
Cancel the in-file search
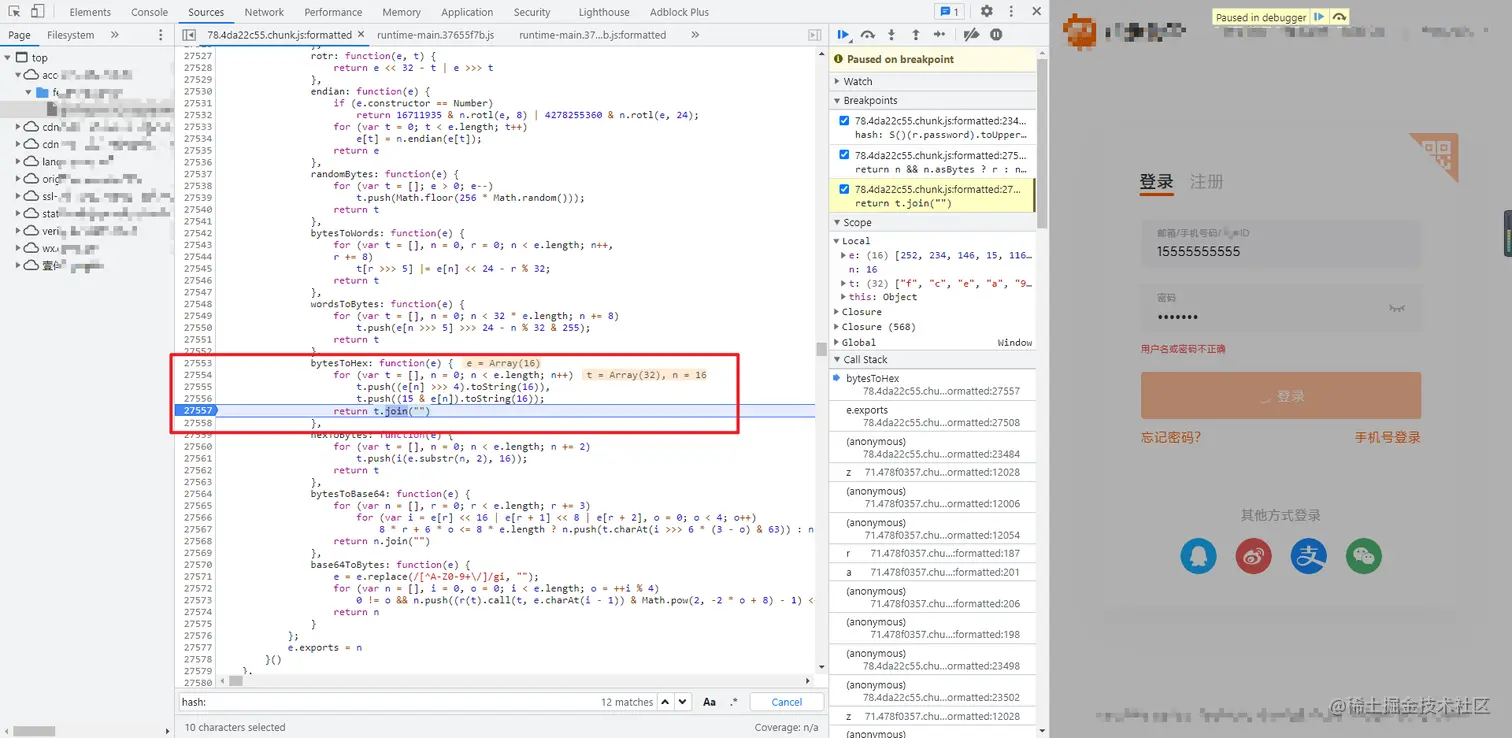pyautogui.click(x=786, y=702)
